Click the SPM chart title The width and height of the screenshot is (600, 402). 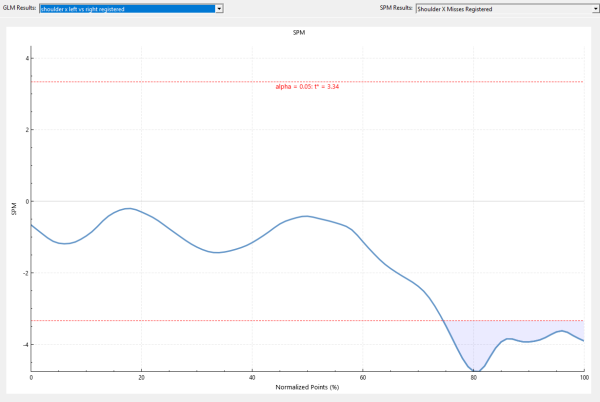point(299,33)
